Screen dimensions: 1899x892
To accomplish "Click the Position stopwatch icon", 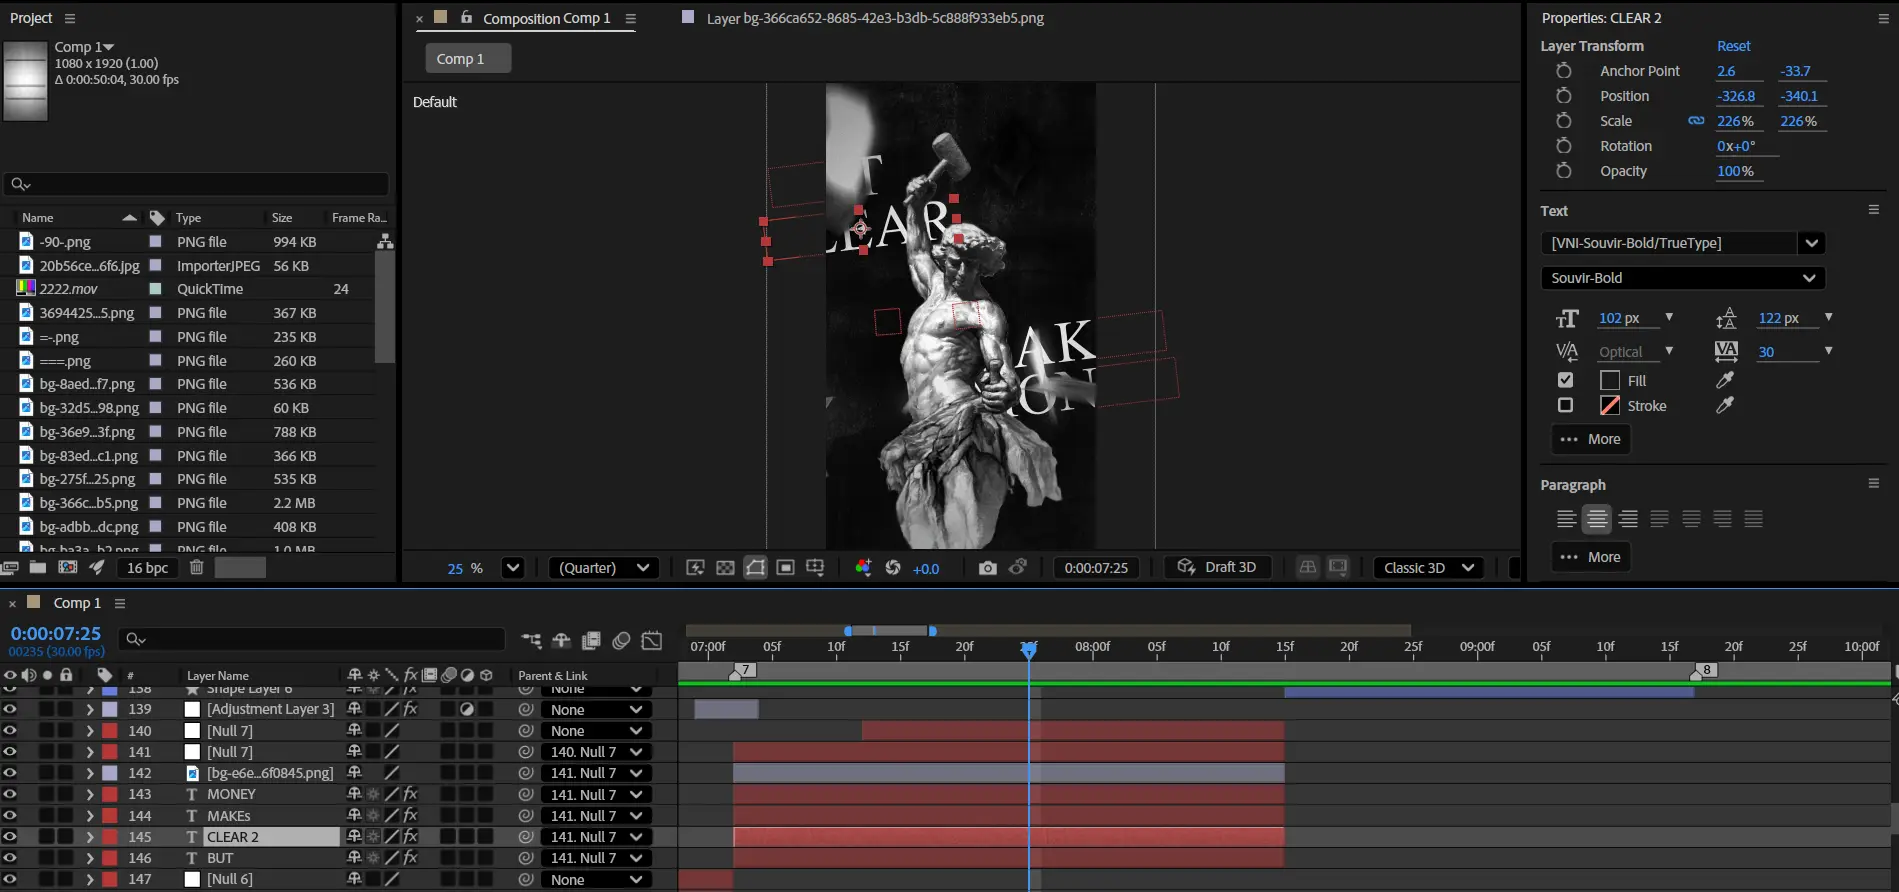I will point(1563,96).
